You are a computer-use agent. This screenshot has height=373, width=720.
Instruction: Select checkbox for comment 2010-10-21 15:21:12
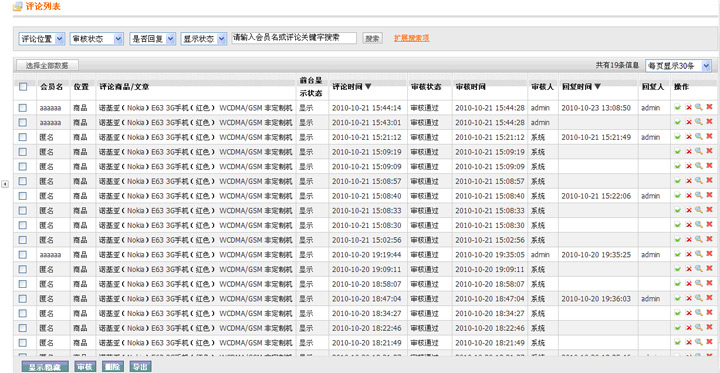click(23, 137)
